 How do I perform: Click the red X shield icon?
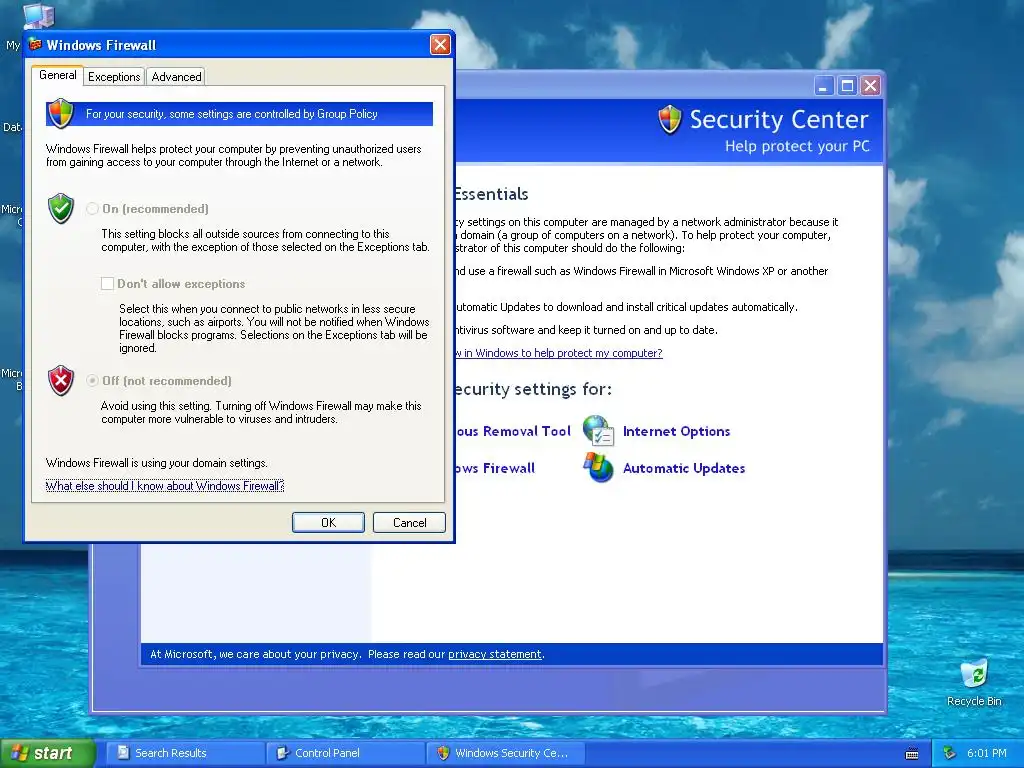point(61,381)
